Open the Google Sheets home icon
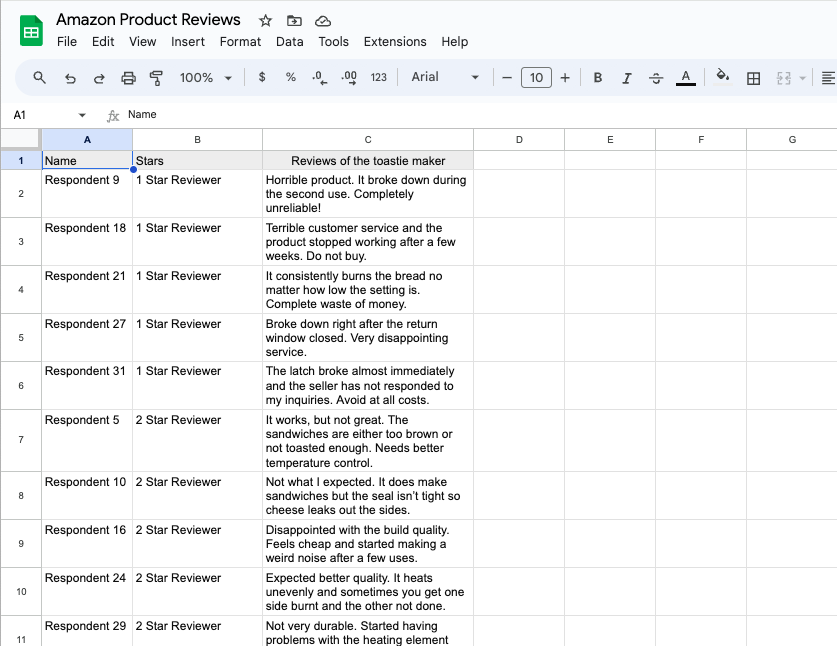The height and width of the screenshot is (646, 837). [31, 31]
